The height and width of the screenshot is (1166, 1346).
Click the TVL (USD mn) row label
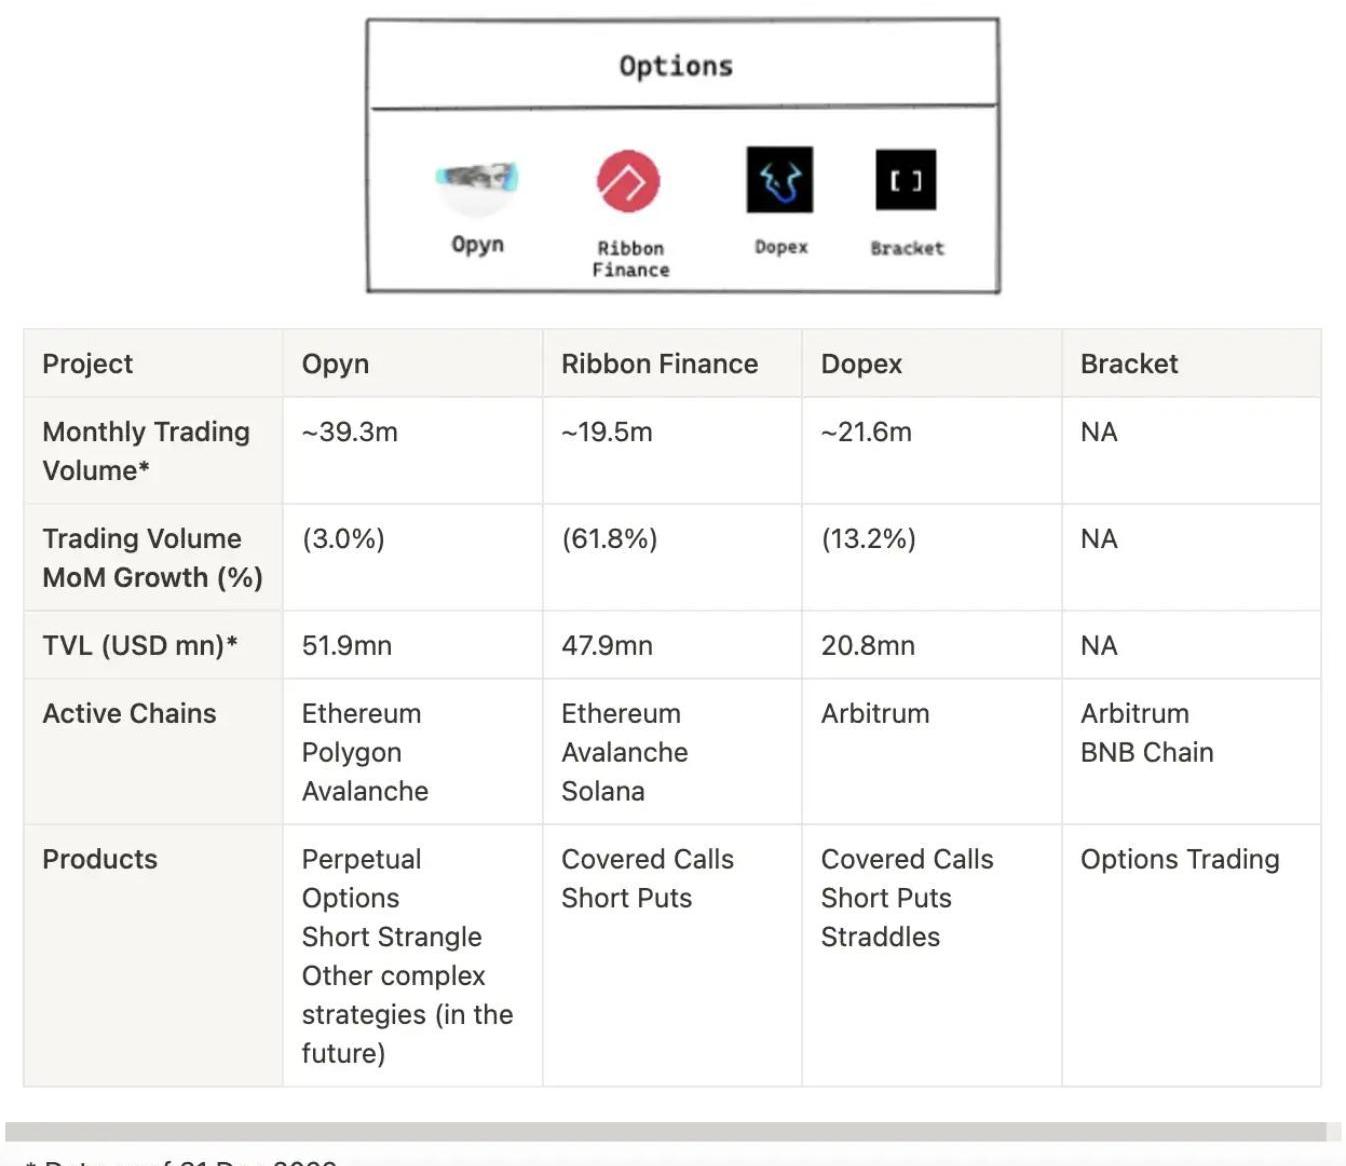pos(140,646)
